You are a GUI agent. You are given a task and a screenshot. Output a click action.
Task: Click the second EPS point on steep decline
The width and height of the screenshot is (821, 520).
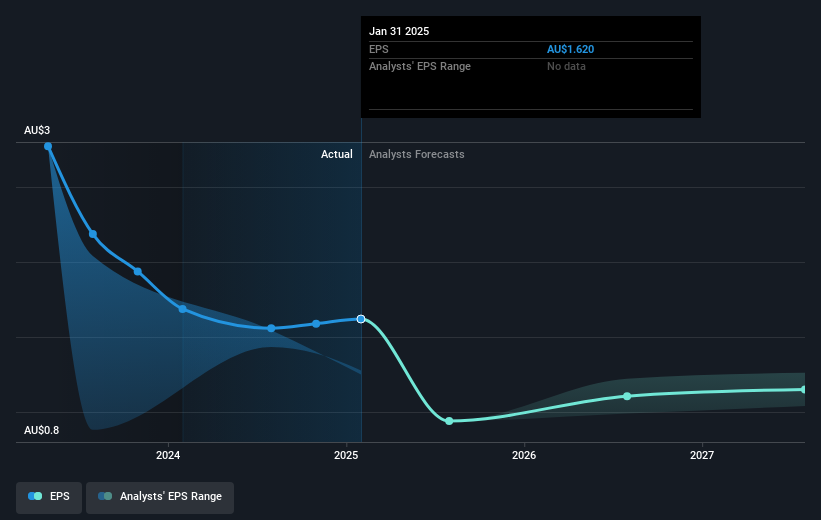click(93, 234)
